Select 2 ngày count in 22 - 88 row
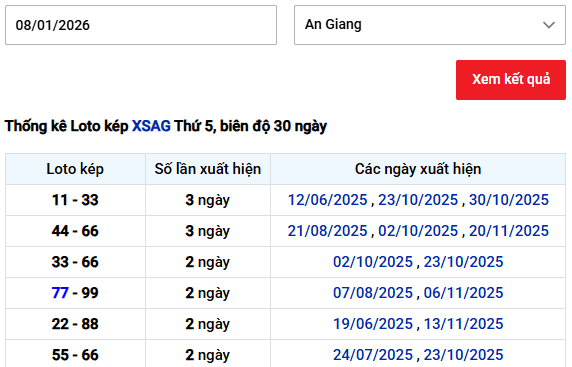Viewport: 572px width, 367px height. coord(208,324)
